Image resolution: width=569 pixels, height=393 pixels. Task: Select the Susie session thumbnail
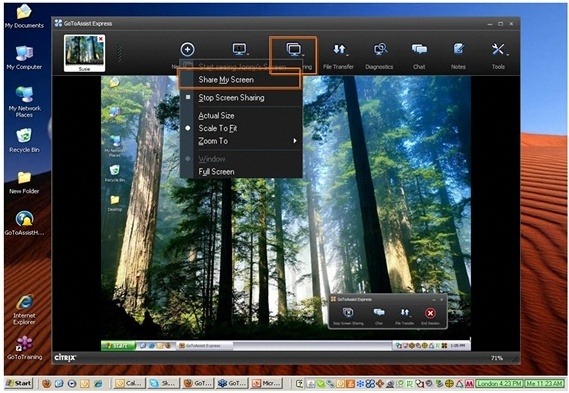click(x=84, y=53)
